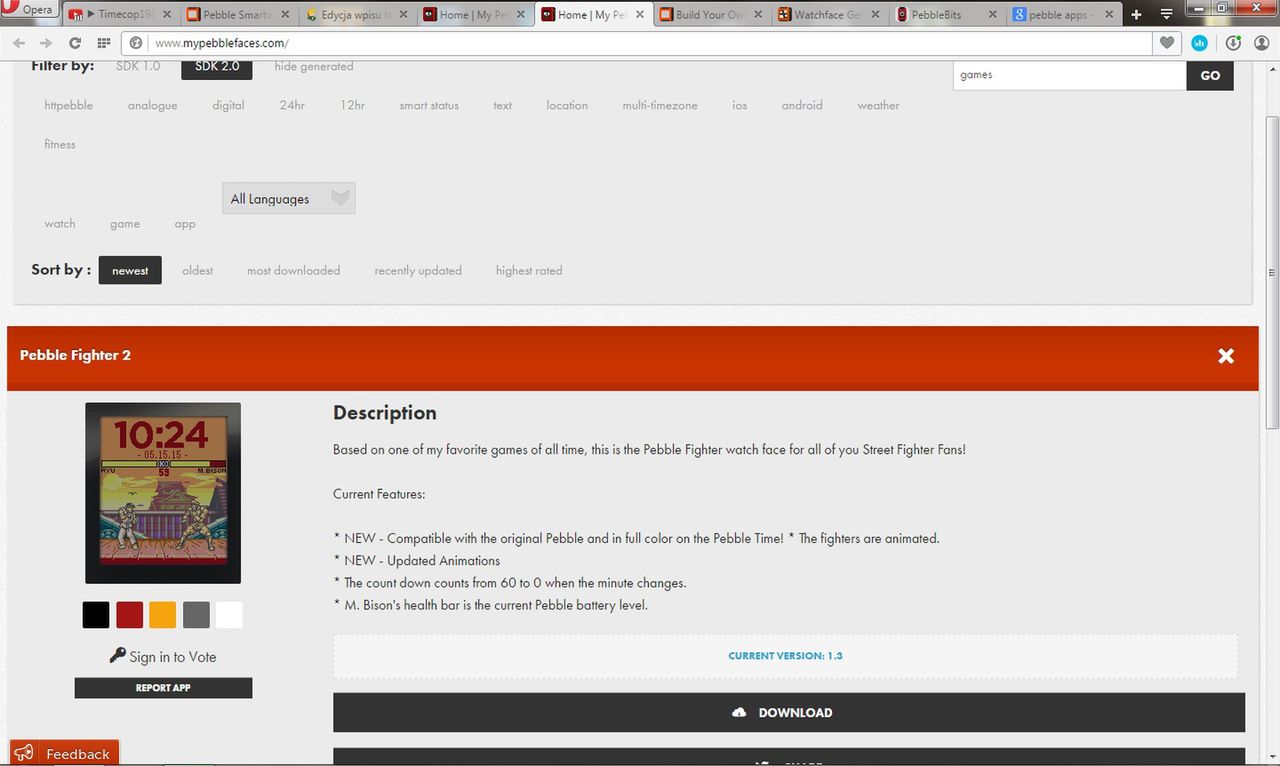1280x766 pixels.
Task: Switch to the PebbleBits tab
Action: pyautogui.click(x=944, y=15)
